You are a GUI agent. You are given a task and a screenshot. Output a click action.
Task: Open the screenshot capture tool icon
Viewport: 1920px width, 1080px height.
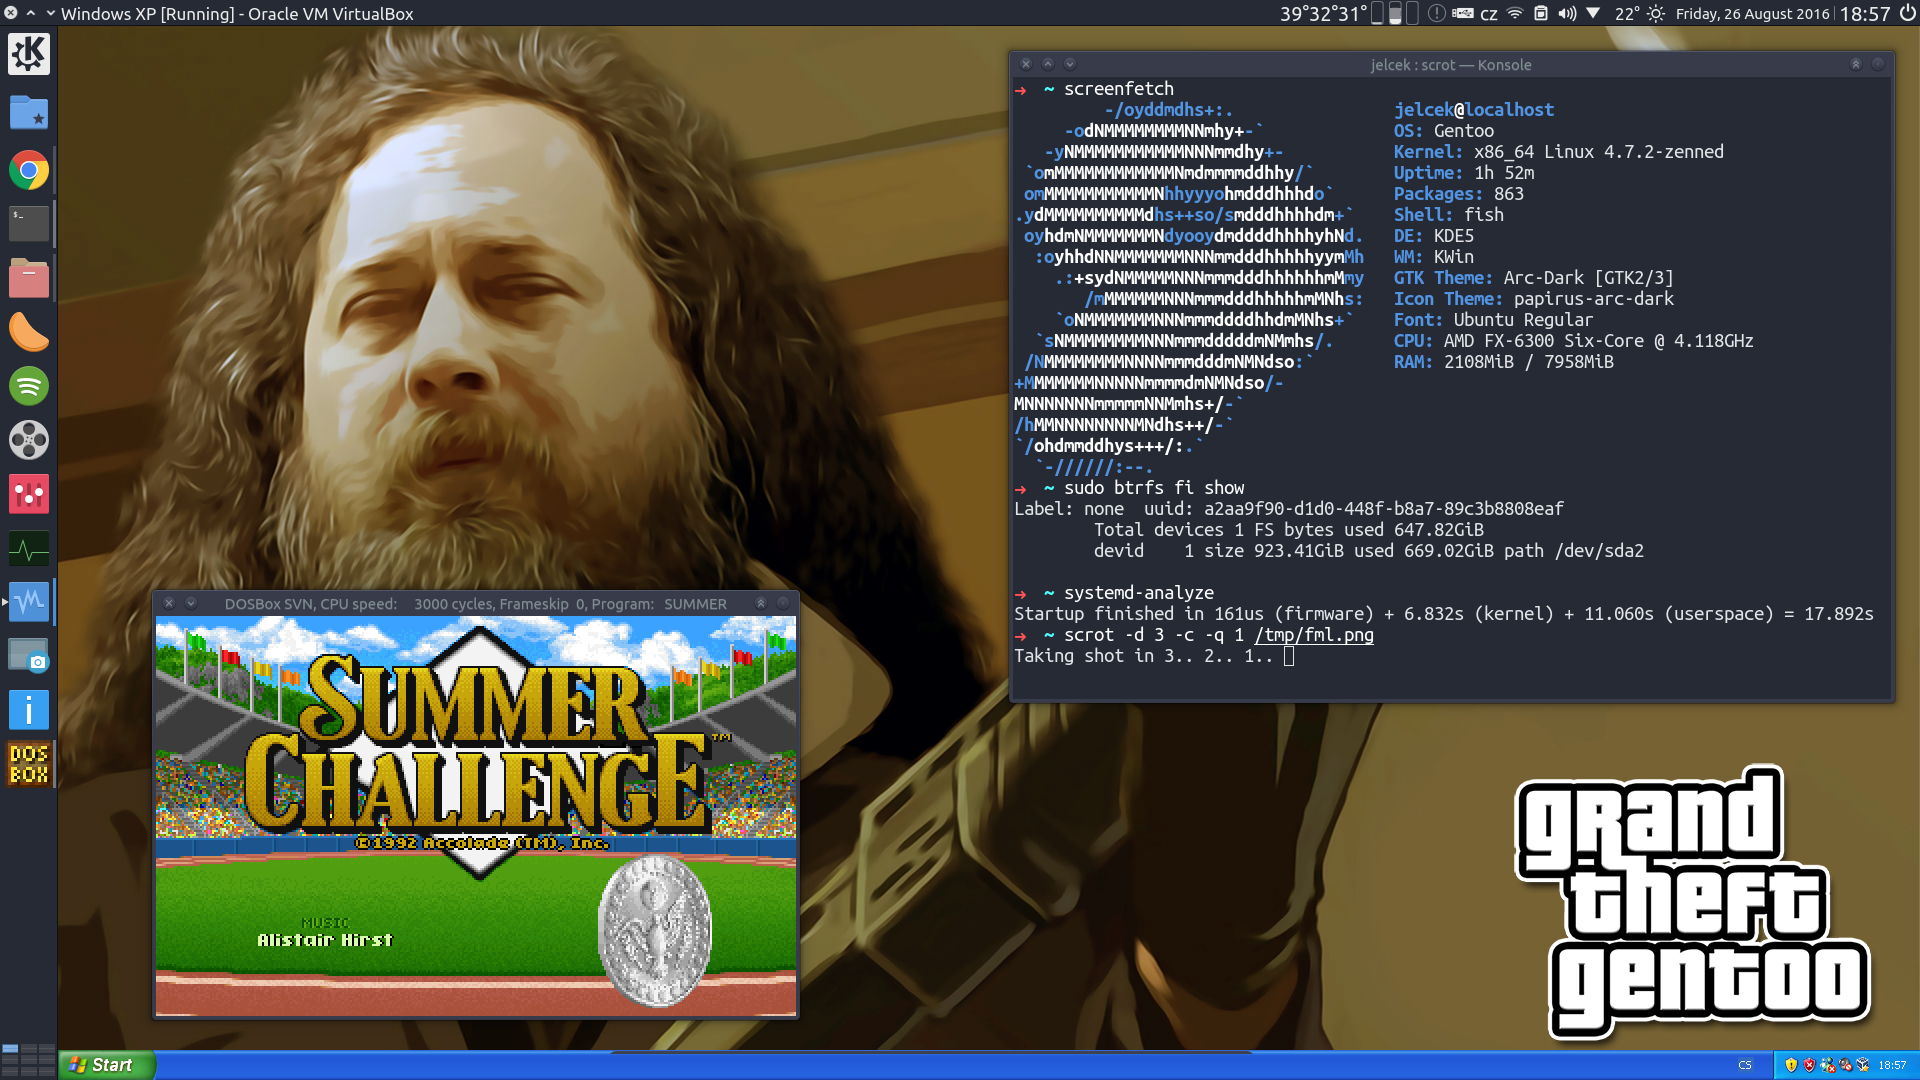coord(28,656)
